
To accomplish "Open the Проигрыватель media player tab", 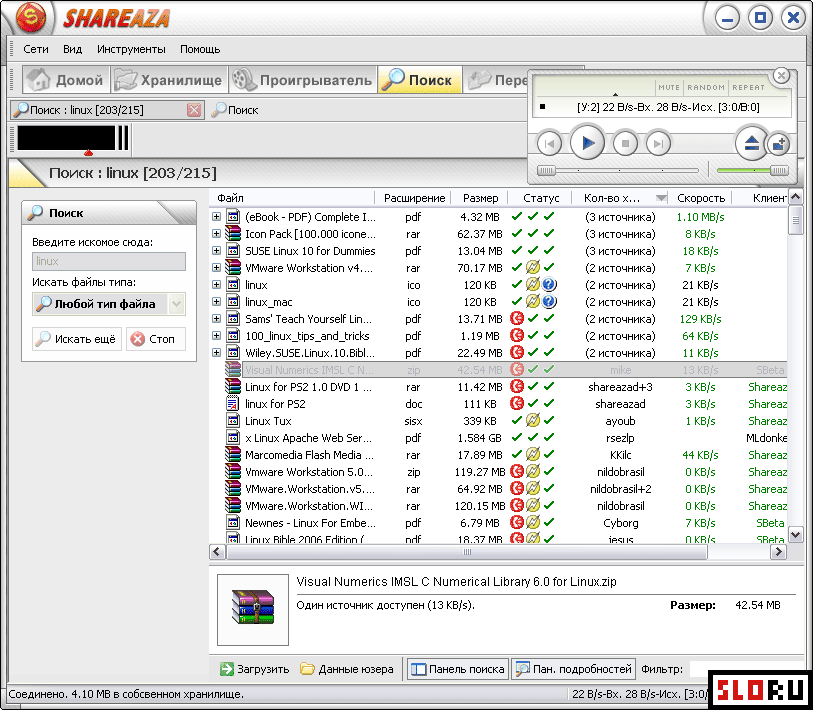I will [x=302, y=80].
